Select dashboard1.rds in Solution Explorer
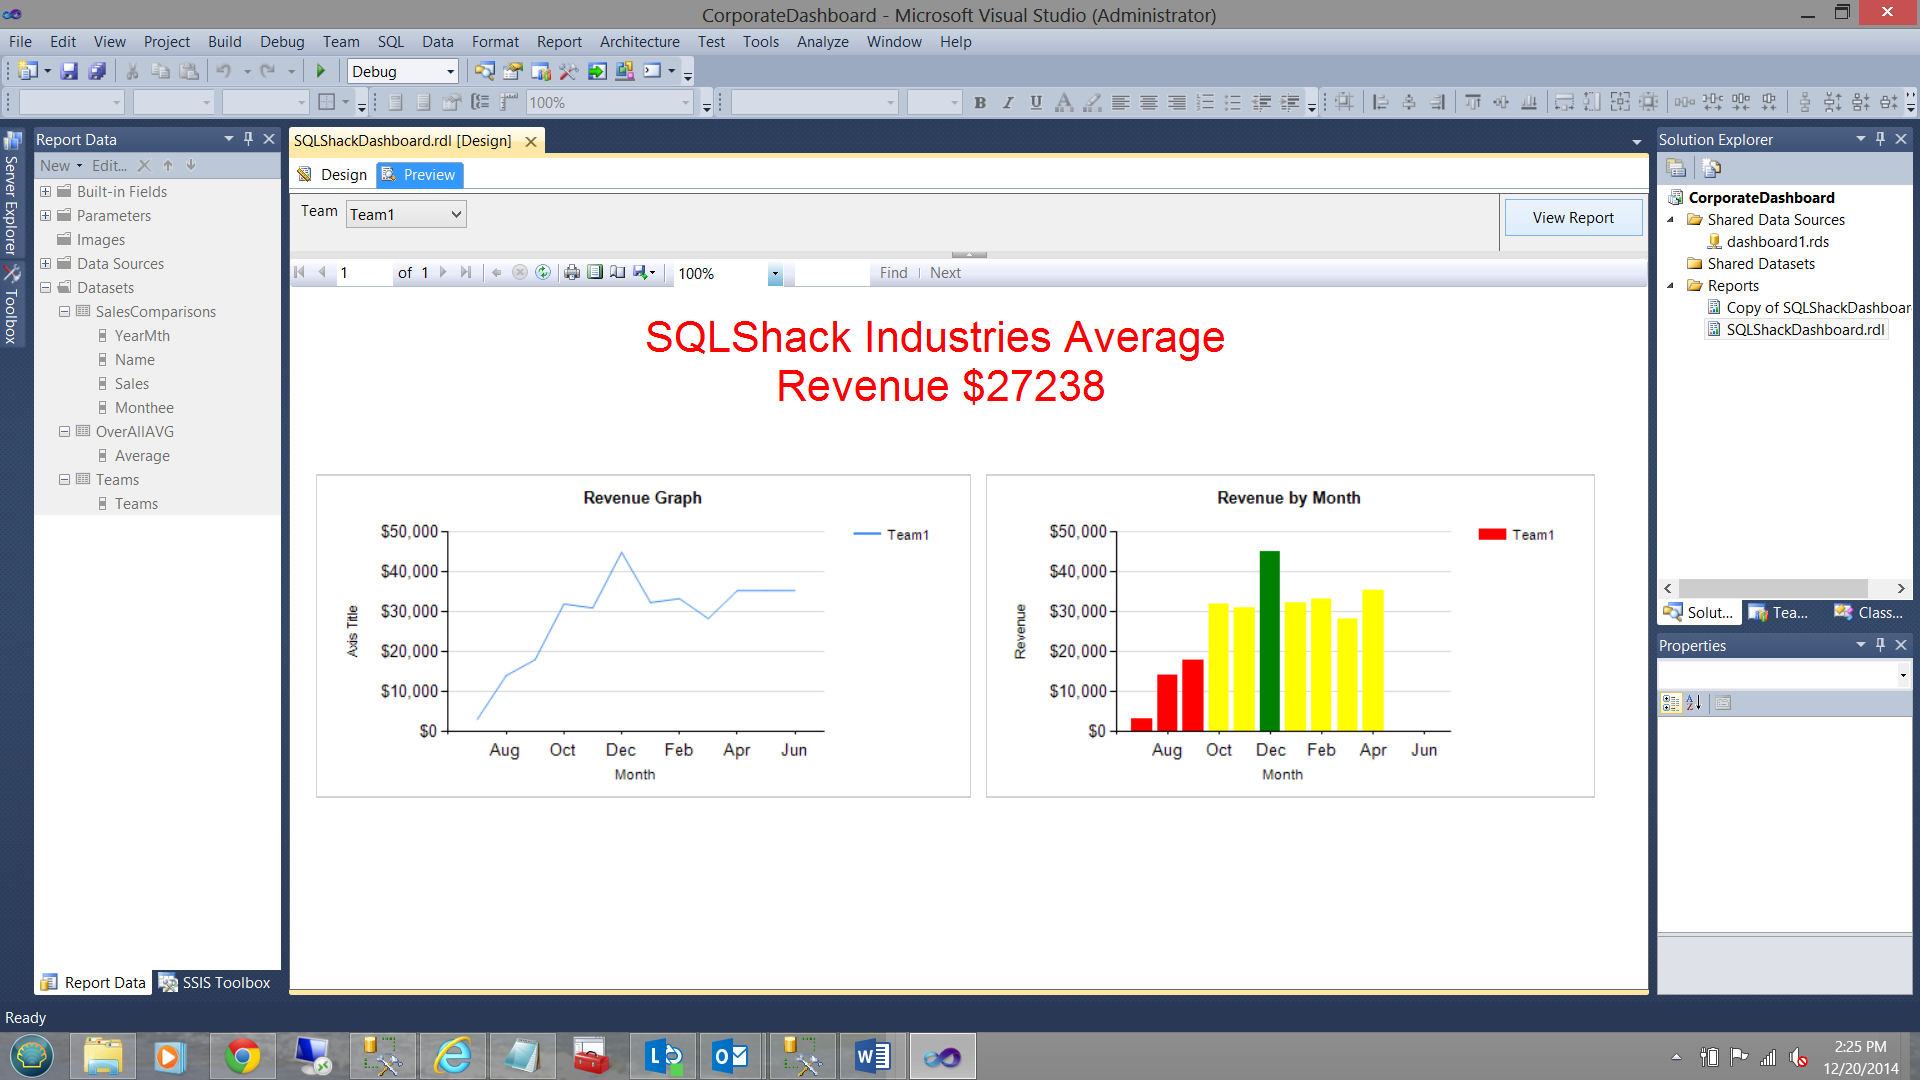The height and width of the screenshot is (1080, 1920). coord(1777,241)
